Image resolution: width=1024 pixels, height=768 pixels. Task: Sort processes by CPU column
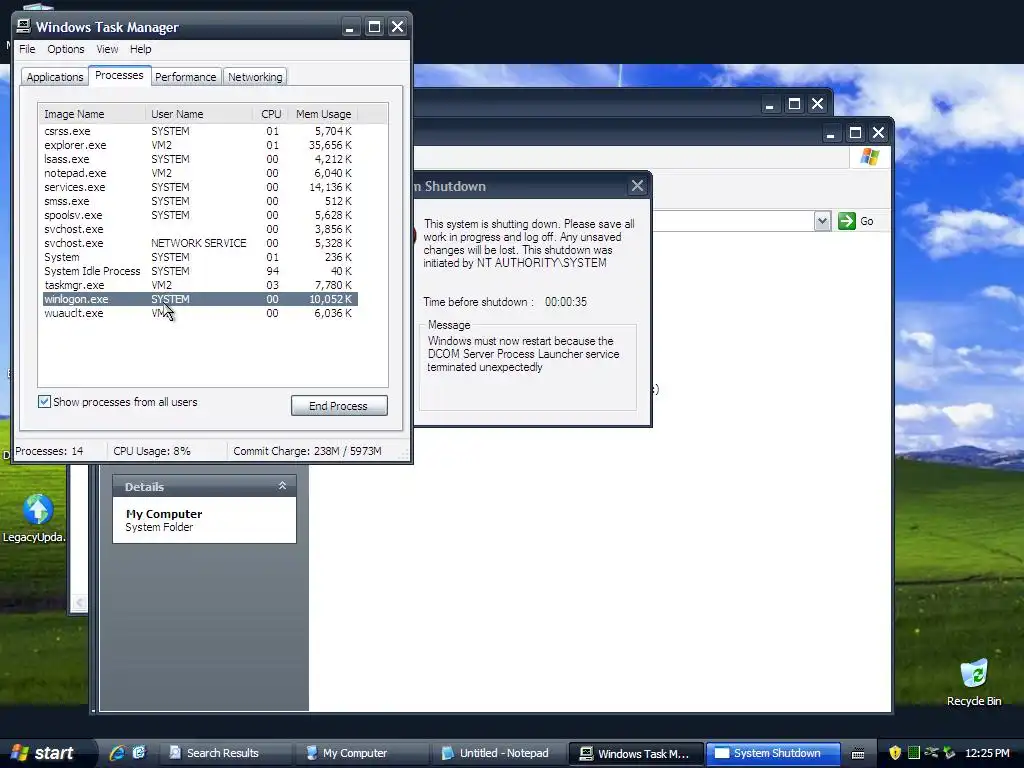(x=270, y=114)
